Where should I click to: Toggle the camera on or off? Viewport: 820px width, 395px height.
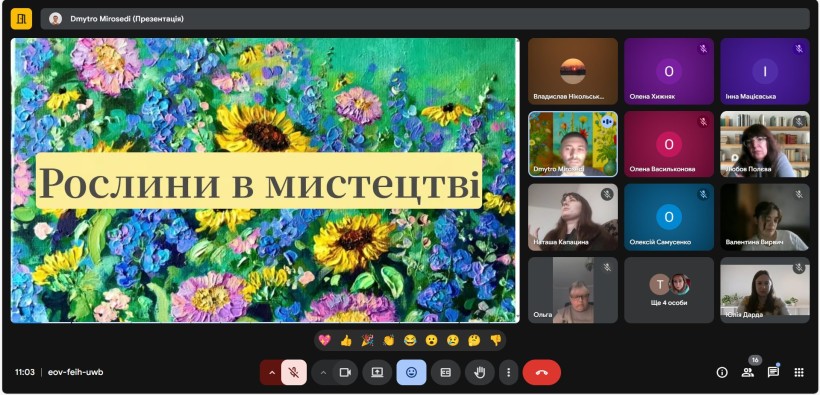[x=345, y=373]
